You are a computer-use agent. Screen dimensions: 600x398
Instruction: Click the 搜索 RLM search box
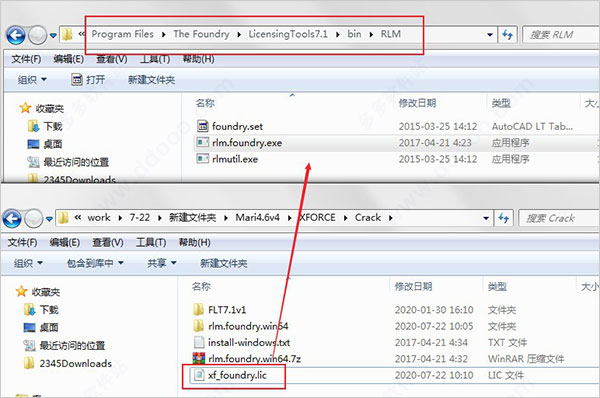point(561,35)
